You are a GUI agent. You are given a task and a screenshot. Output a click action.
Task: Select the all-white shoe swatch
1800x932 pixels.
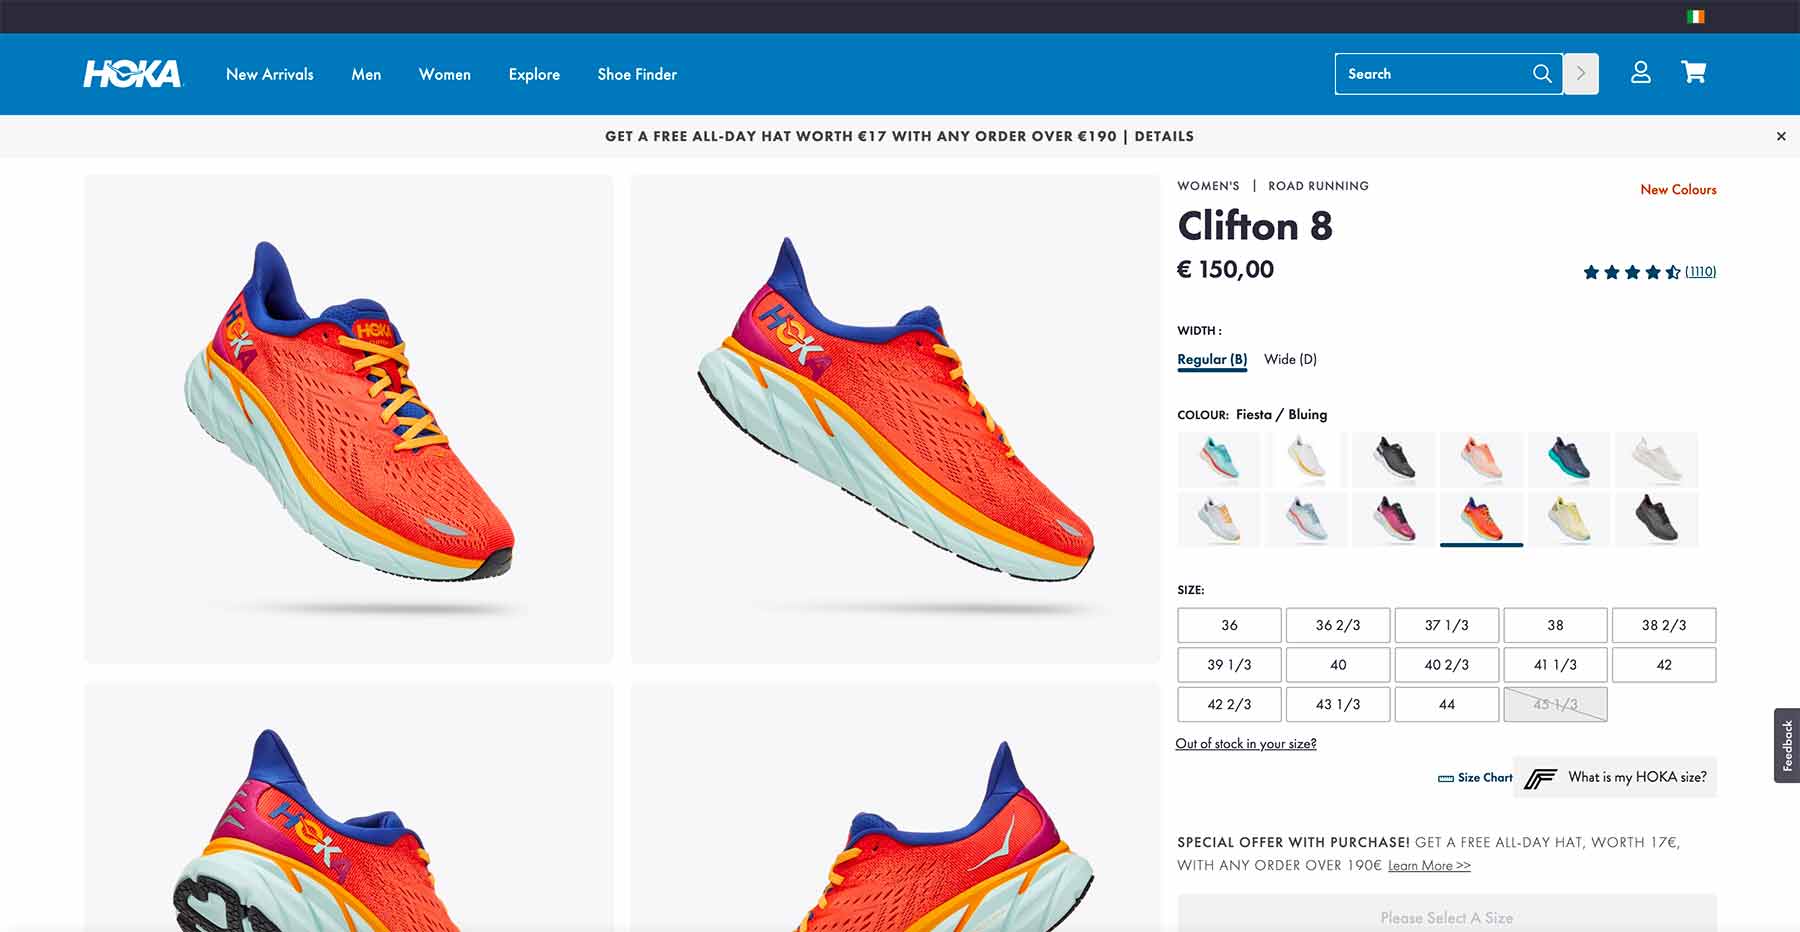point(1656,459)
